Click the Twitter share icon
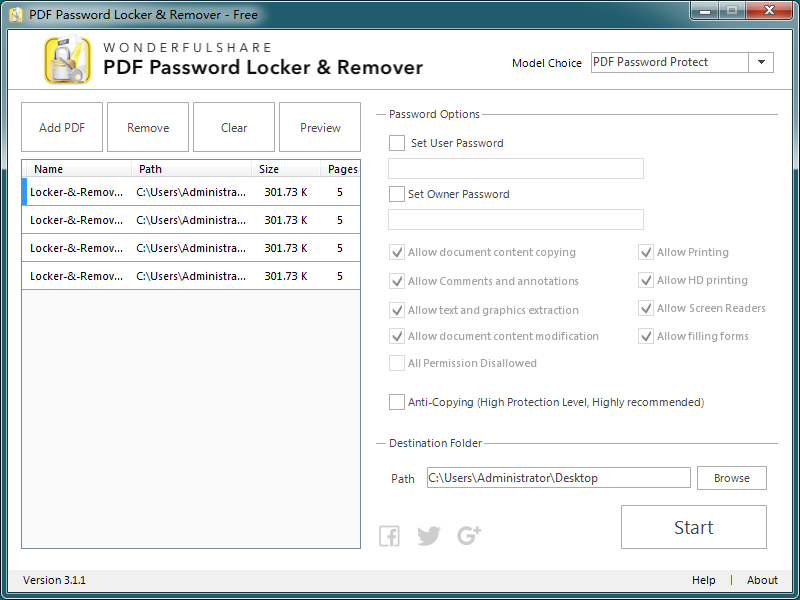Viewport: 800px width, 600px height. click(x=428, y=535)
